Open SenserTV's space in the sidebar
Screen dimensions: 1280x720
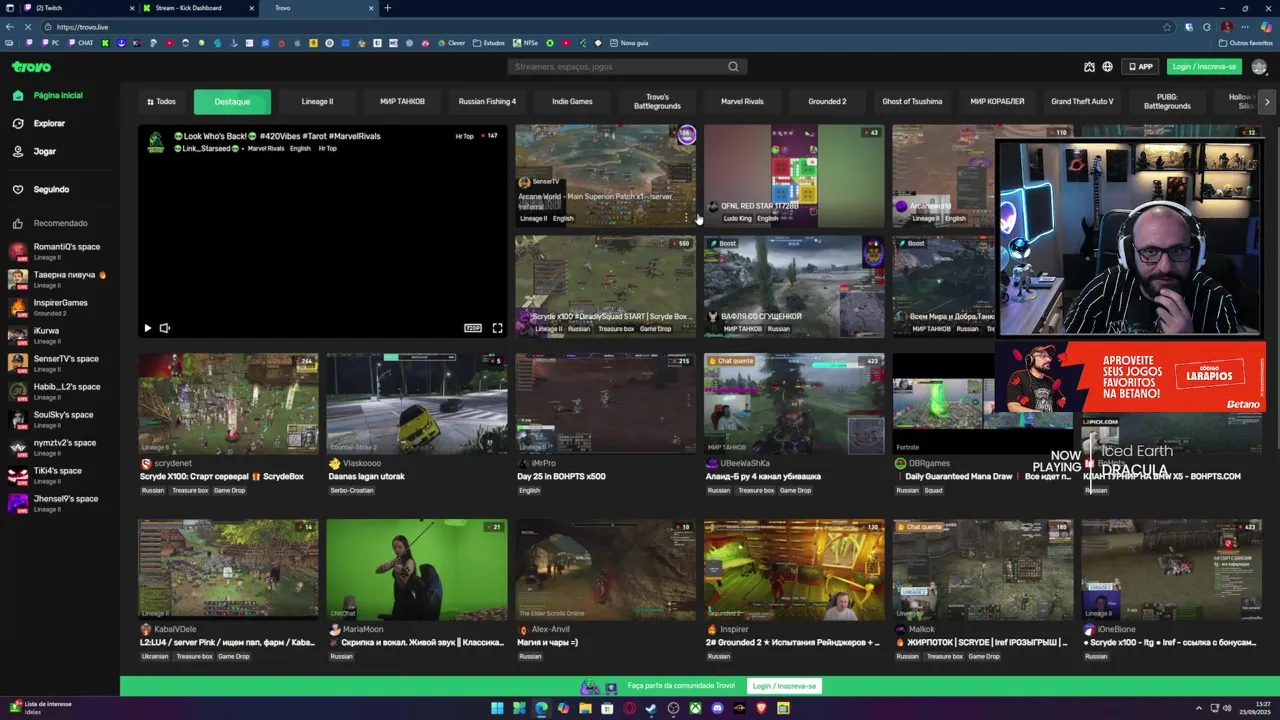coord(58,363)
